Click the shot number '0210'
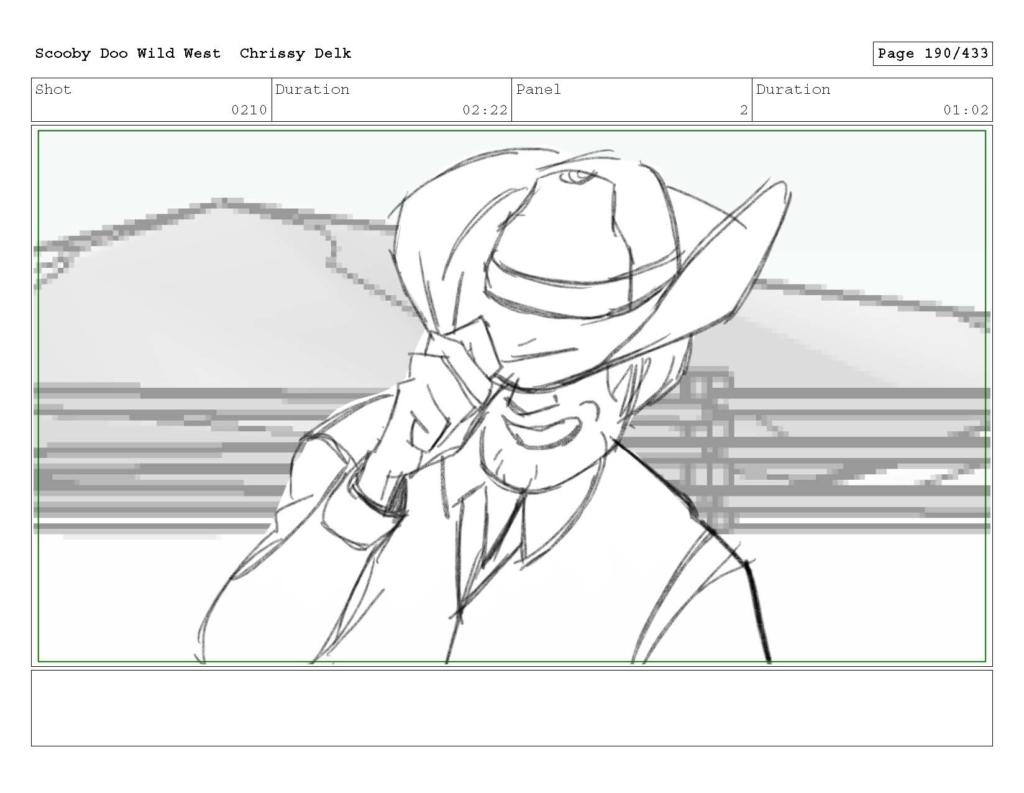Screen dimensions: 1024x793 [x=249, y=110]
